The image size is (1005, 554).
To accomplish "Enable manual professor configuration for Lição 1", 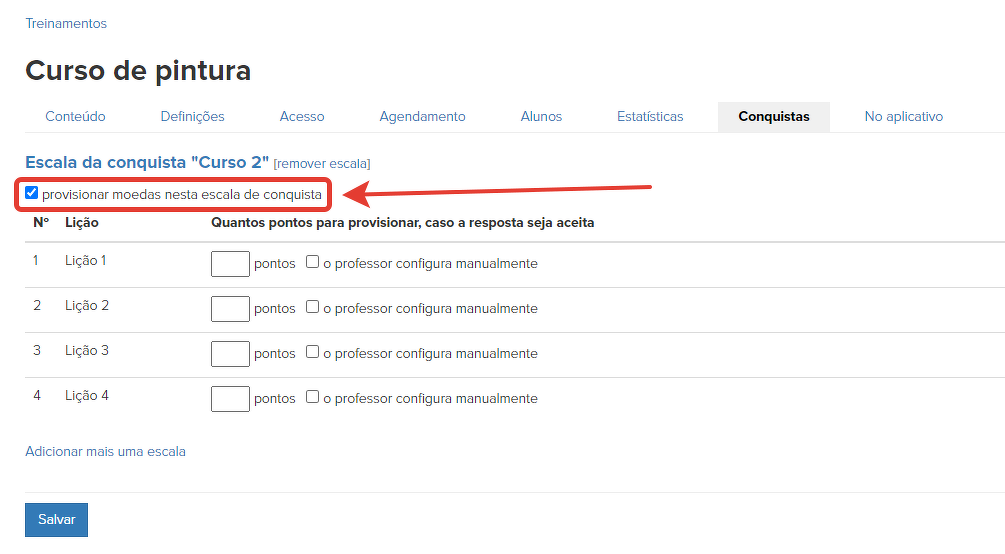I will [313, 262].
